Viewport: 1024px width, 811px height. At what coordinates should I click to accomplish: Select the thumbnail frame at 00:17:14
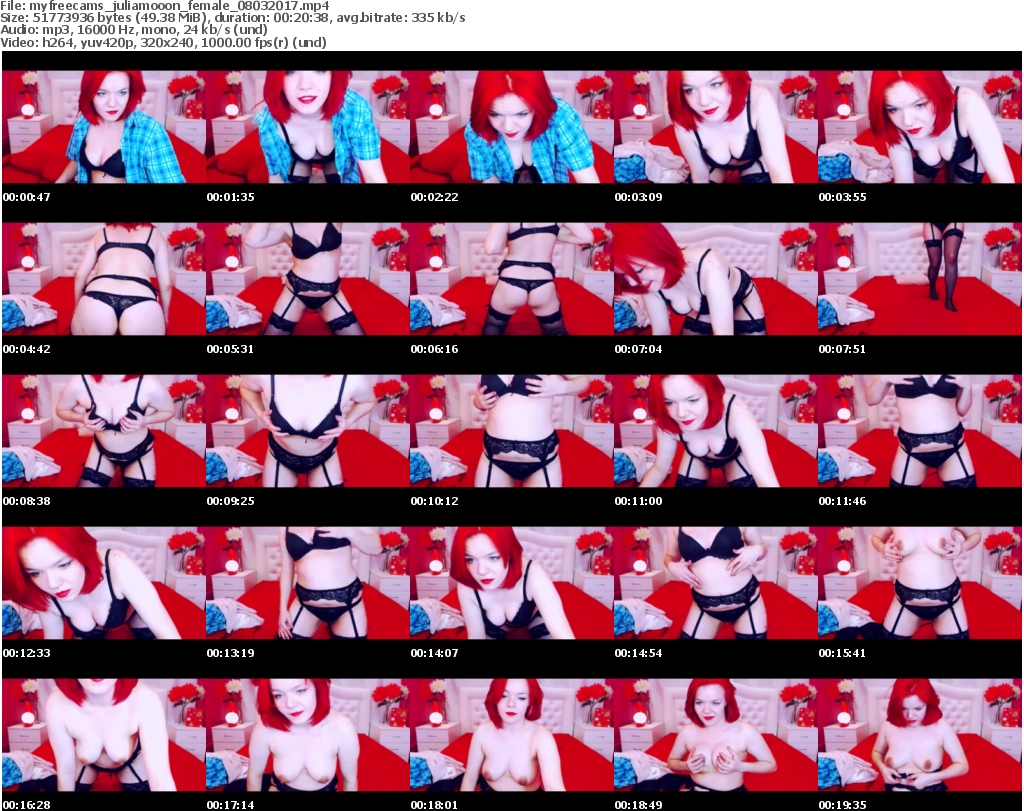point(308,735)
